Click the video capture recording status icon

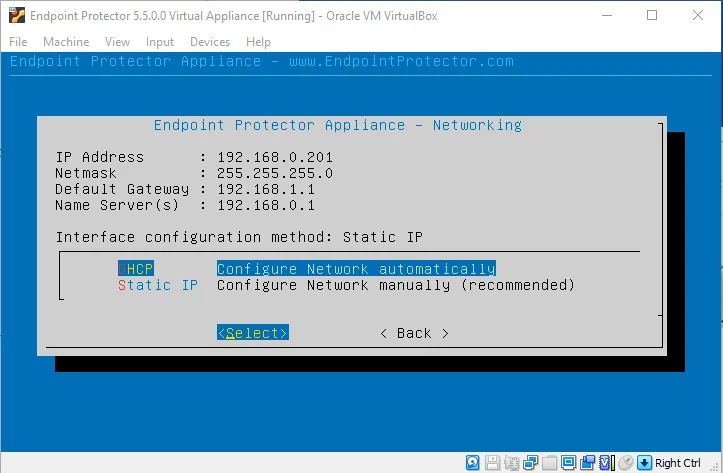[x=587, y=462]
